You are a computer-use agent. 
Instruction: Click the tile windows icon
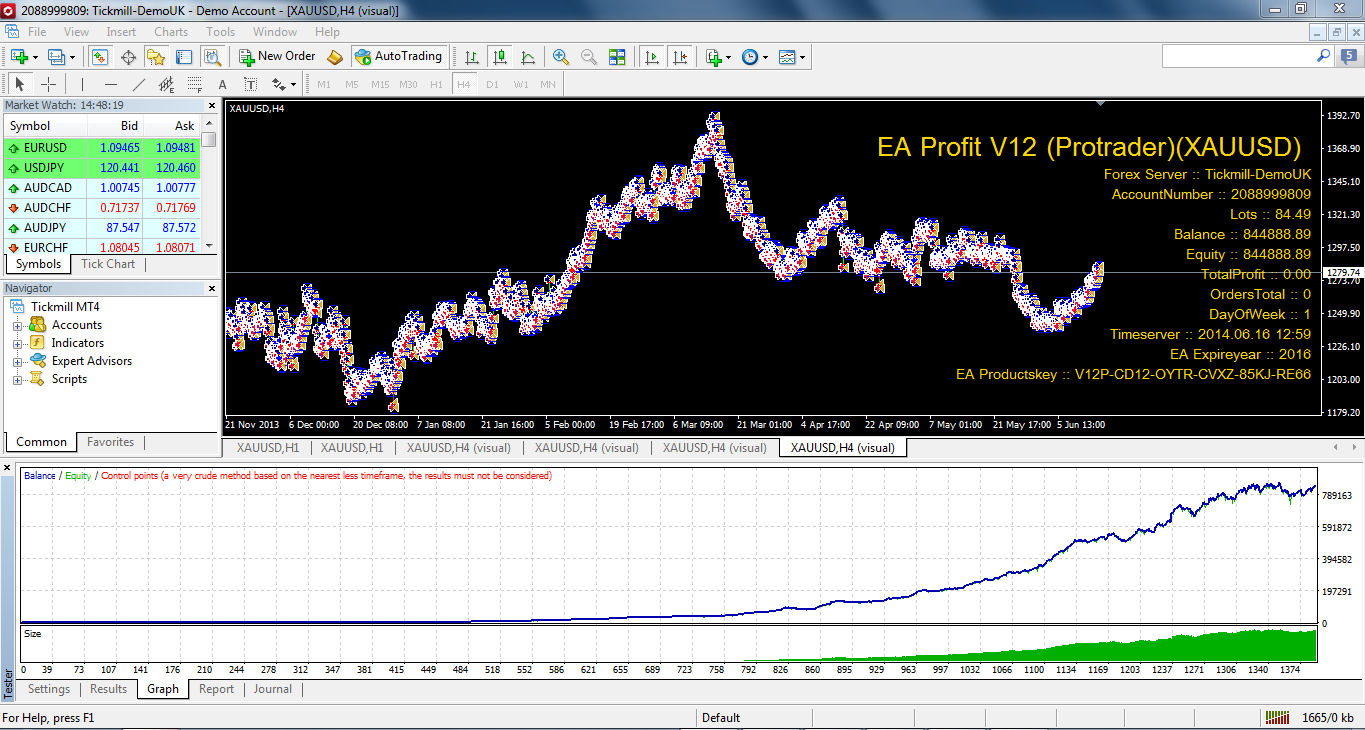(617, 57)
